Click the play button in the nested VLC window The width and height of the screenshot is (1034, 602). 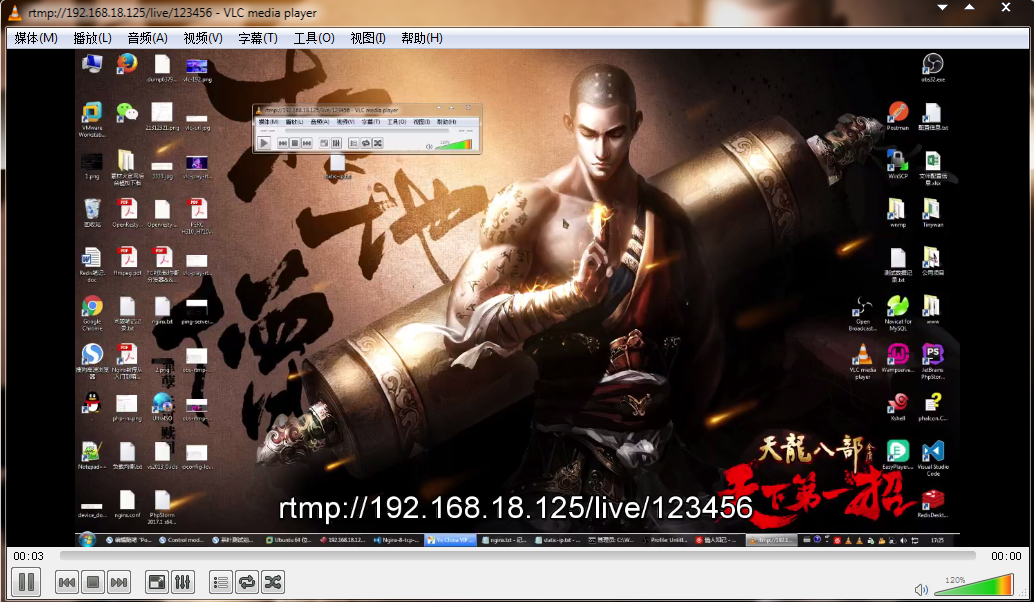coord(264,142)
